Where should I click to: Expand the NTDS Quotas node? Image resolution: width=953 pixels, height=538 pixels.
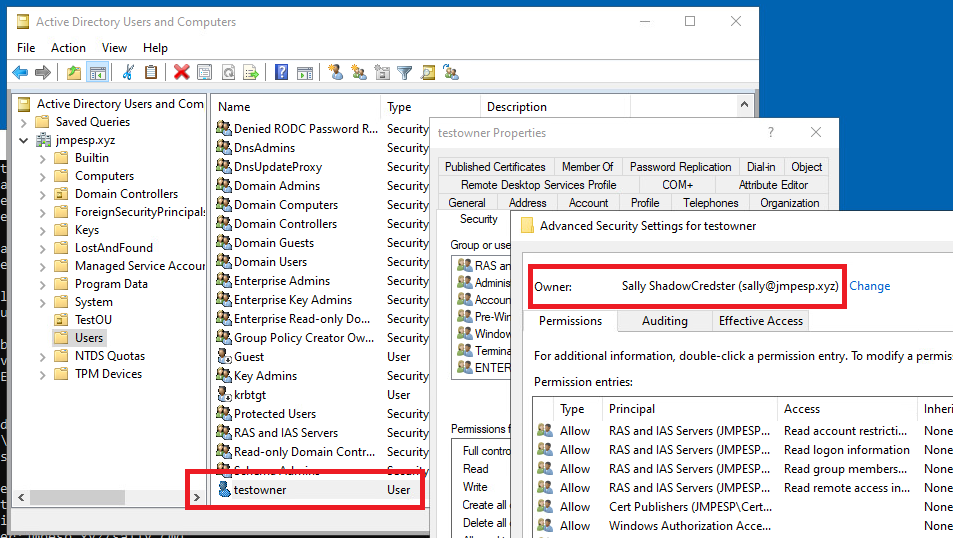42,357
